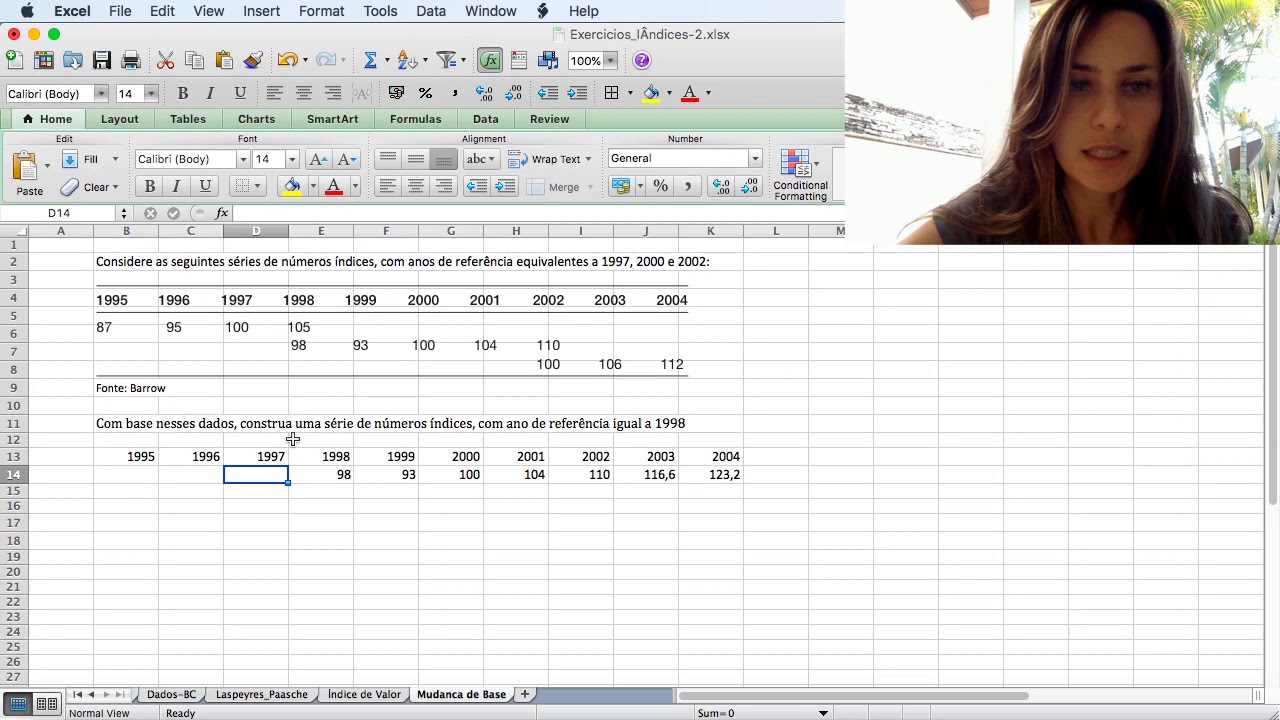Open the Apple menu
The image size is (1280, 720).
(x=27, y=11)
